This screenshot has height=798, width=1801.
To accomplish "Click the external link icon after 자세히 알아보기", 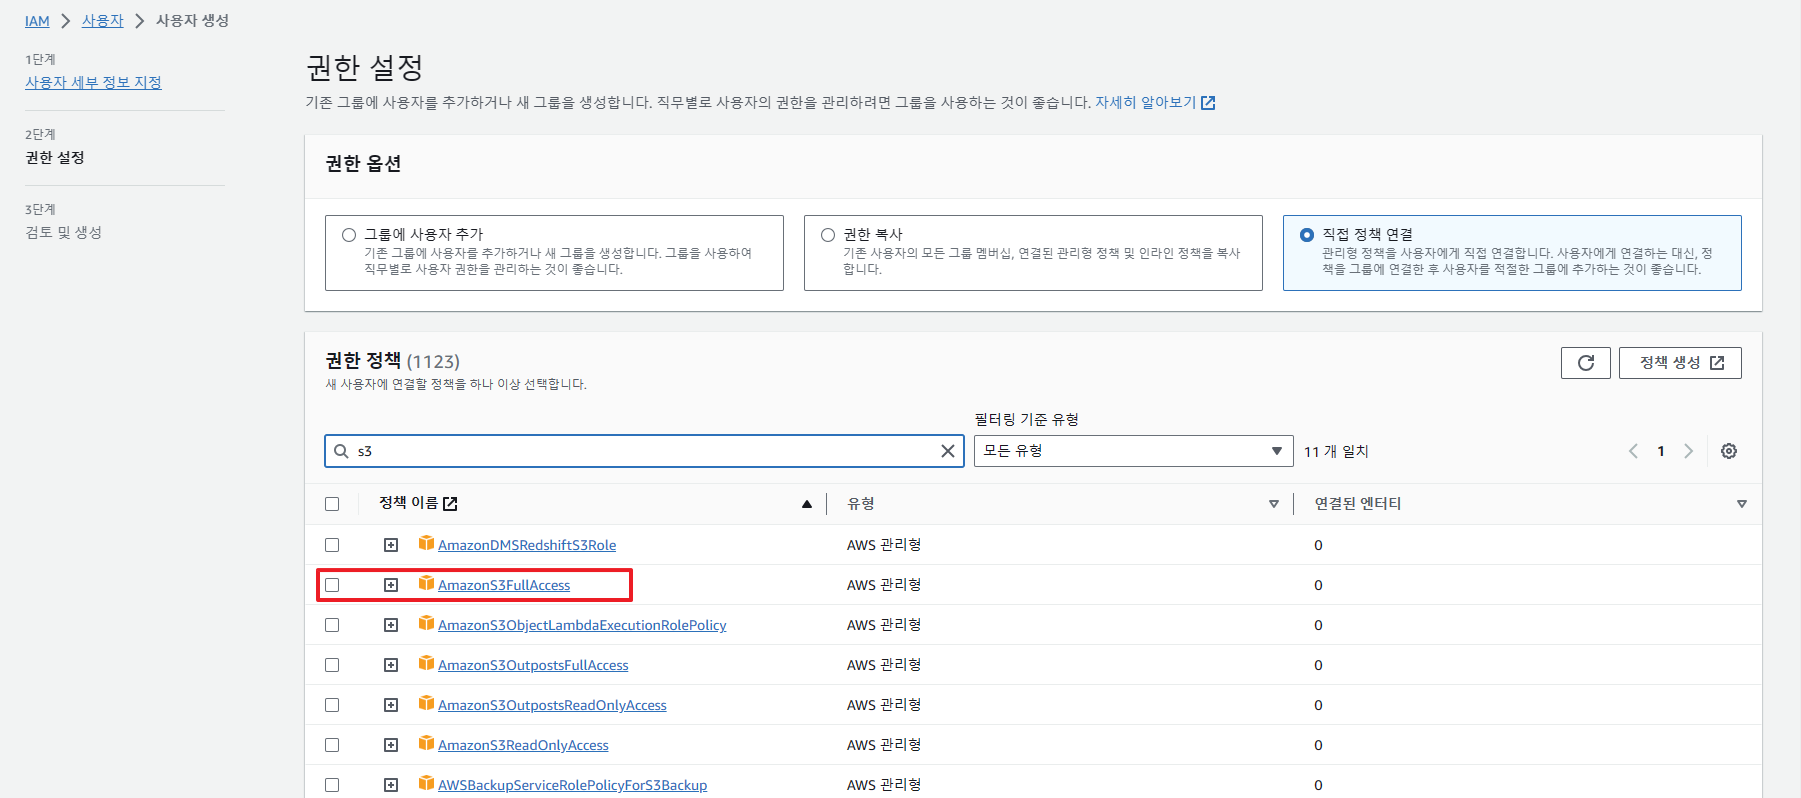I will pyautogui.click(x=1208, y=103).
